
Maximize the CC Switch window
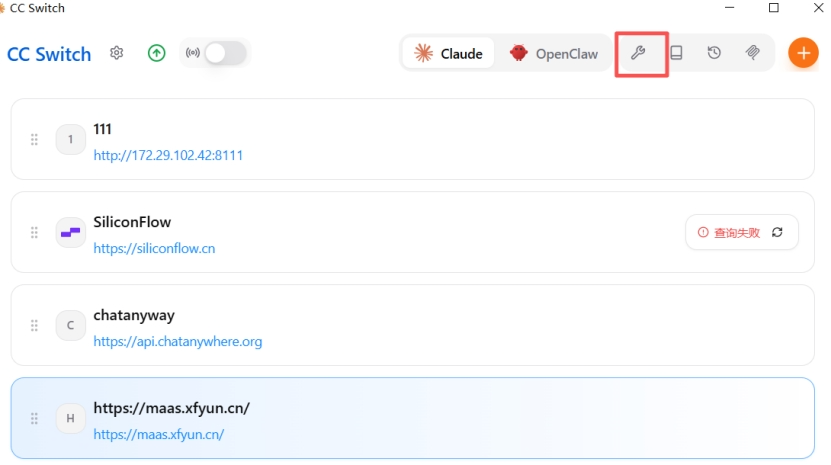coord(774,7)
